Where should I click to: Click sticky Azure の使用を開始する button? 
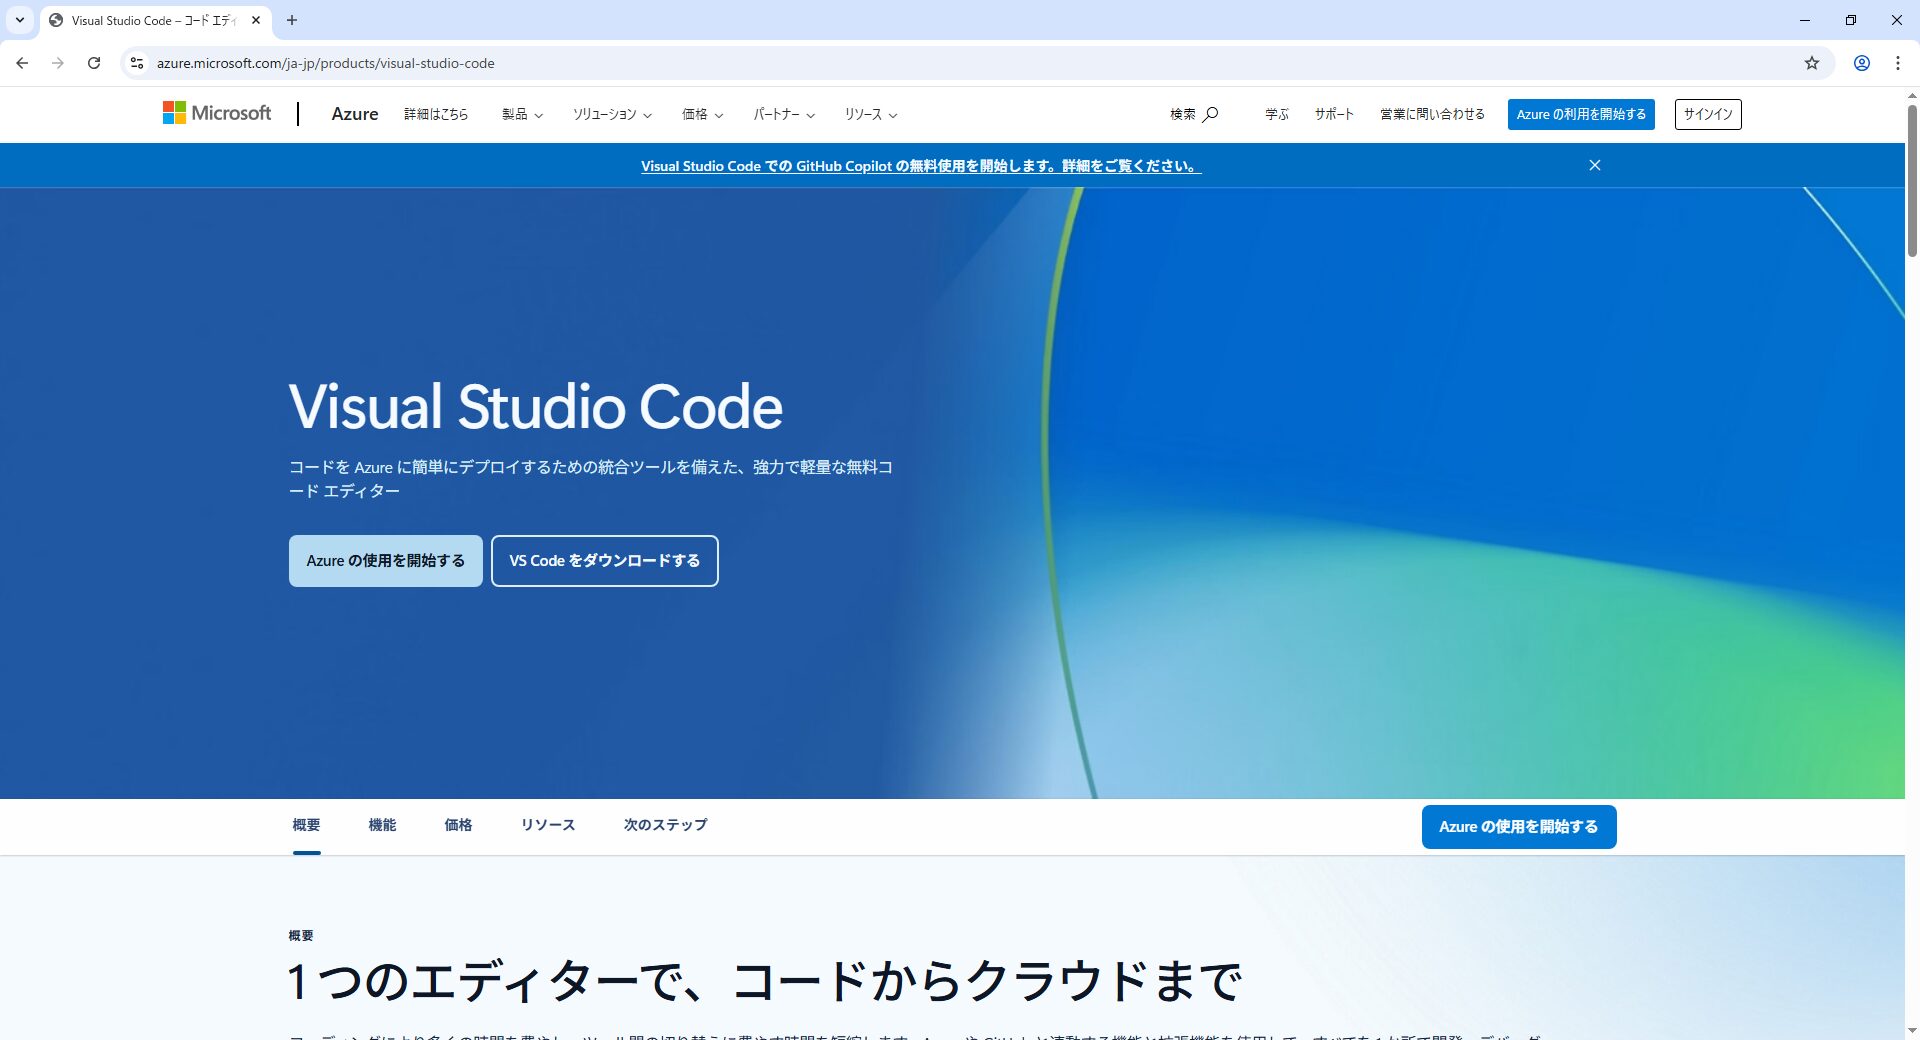[1519, 827]
